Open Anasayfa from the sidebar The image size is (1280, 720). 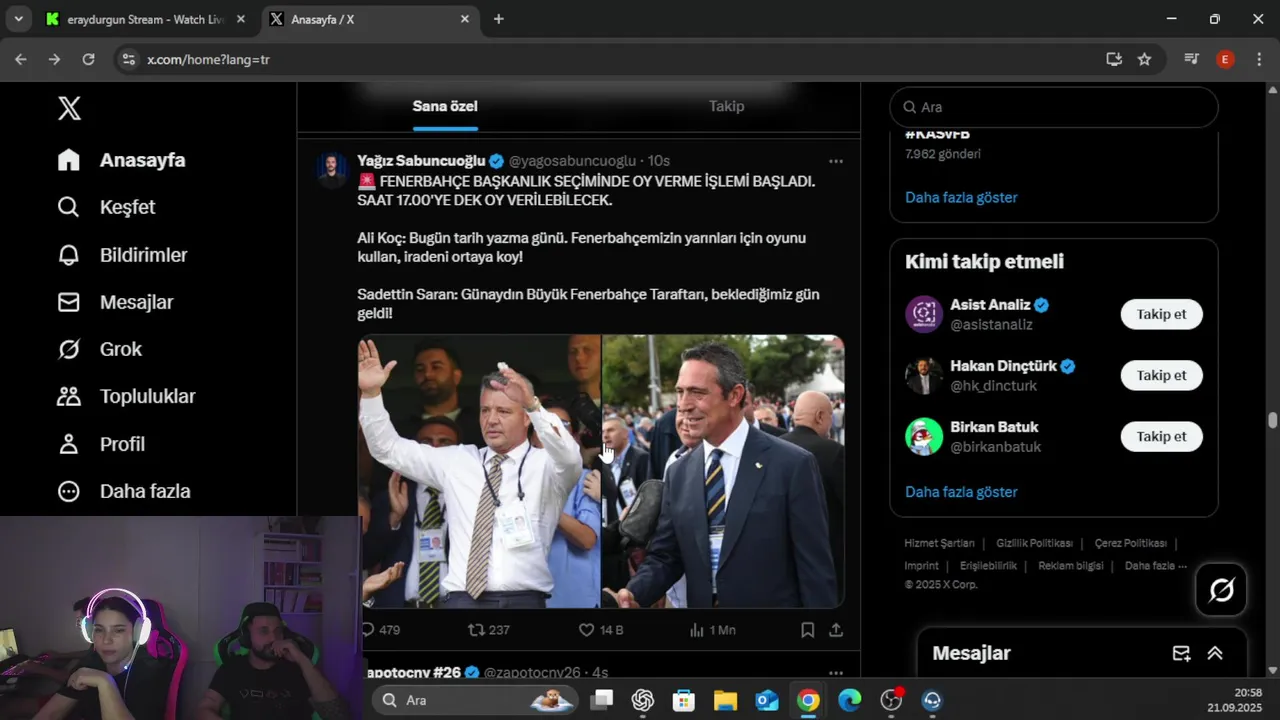[121, 160]
